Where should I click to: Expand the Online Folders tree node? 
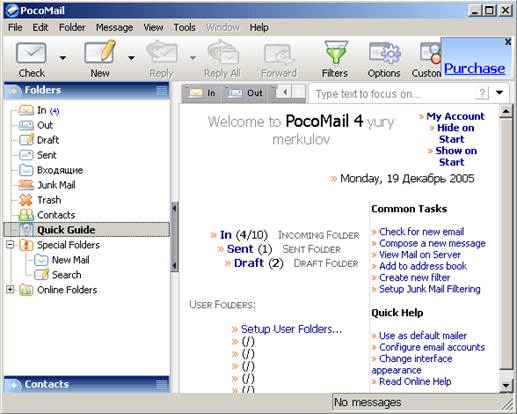coord(10,289)
